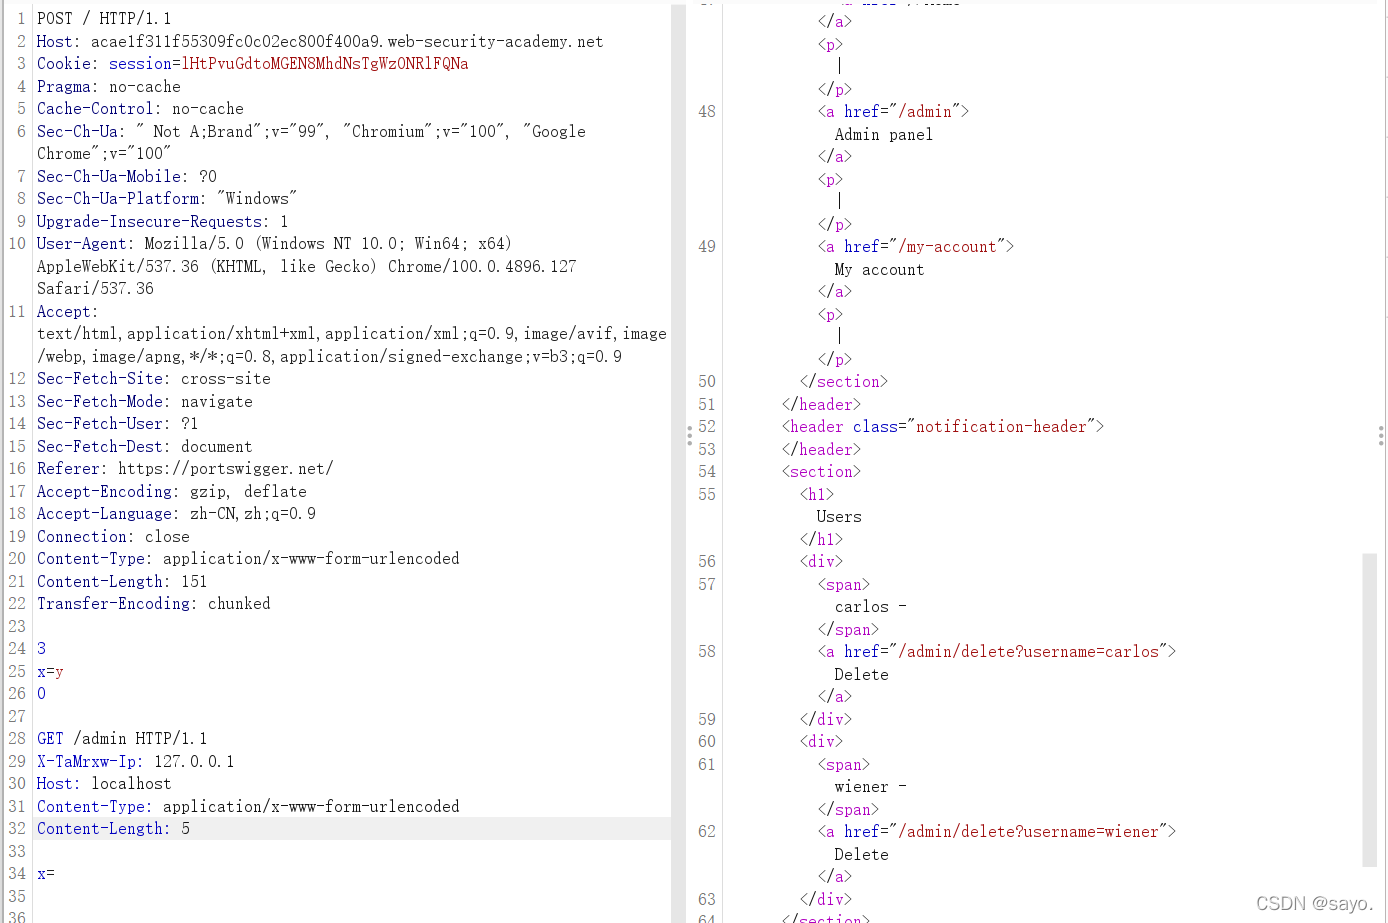1388x923 pixels.
Task: Click the '/admin/delete?username=carlos' href line
Action: [x=997, y=651]
